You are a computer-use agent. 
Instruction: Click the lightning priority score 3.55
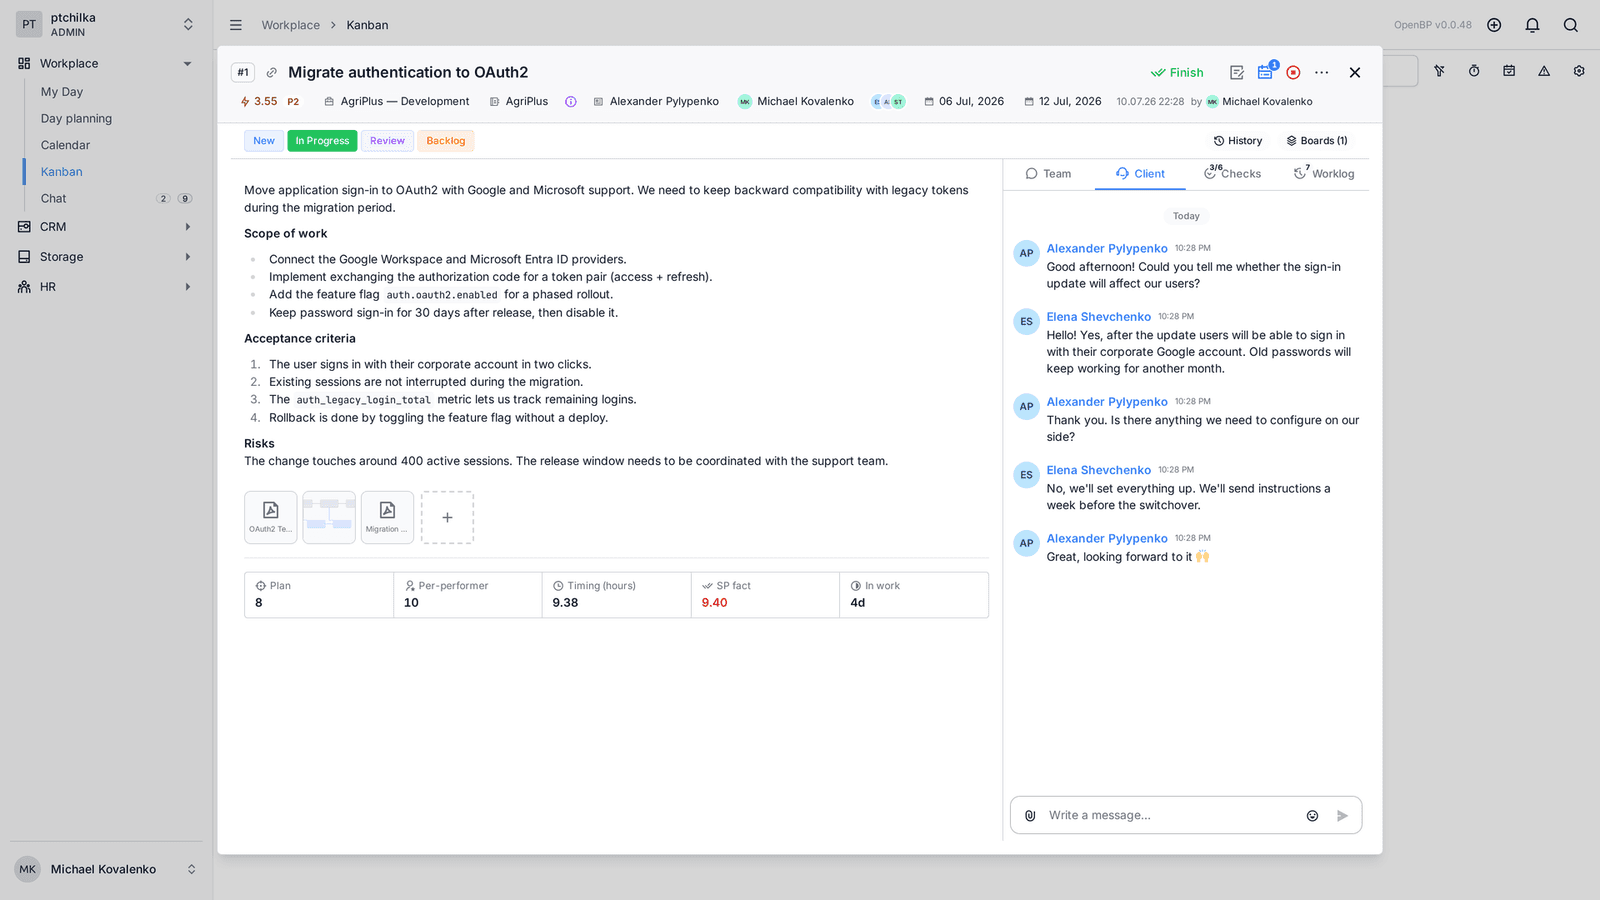259,102
